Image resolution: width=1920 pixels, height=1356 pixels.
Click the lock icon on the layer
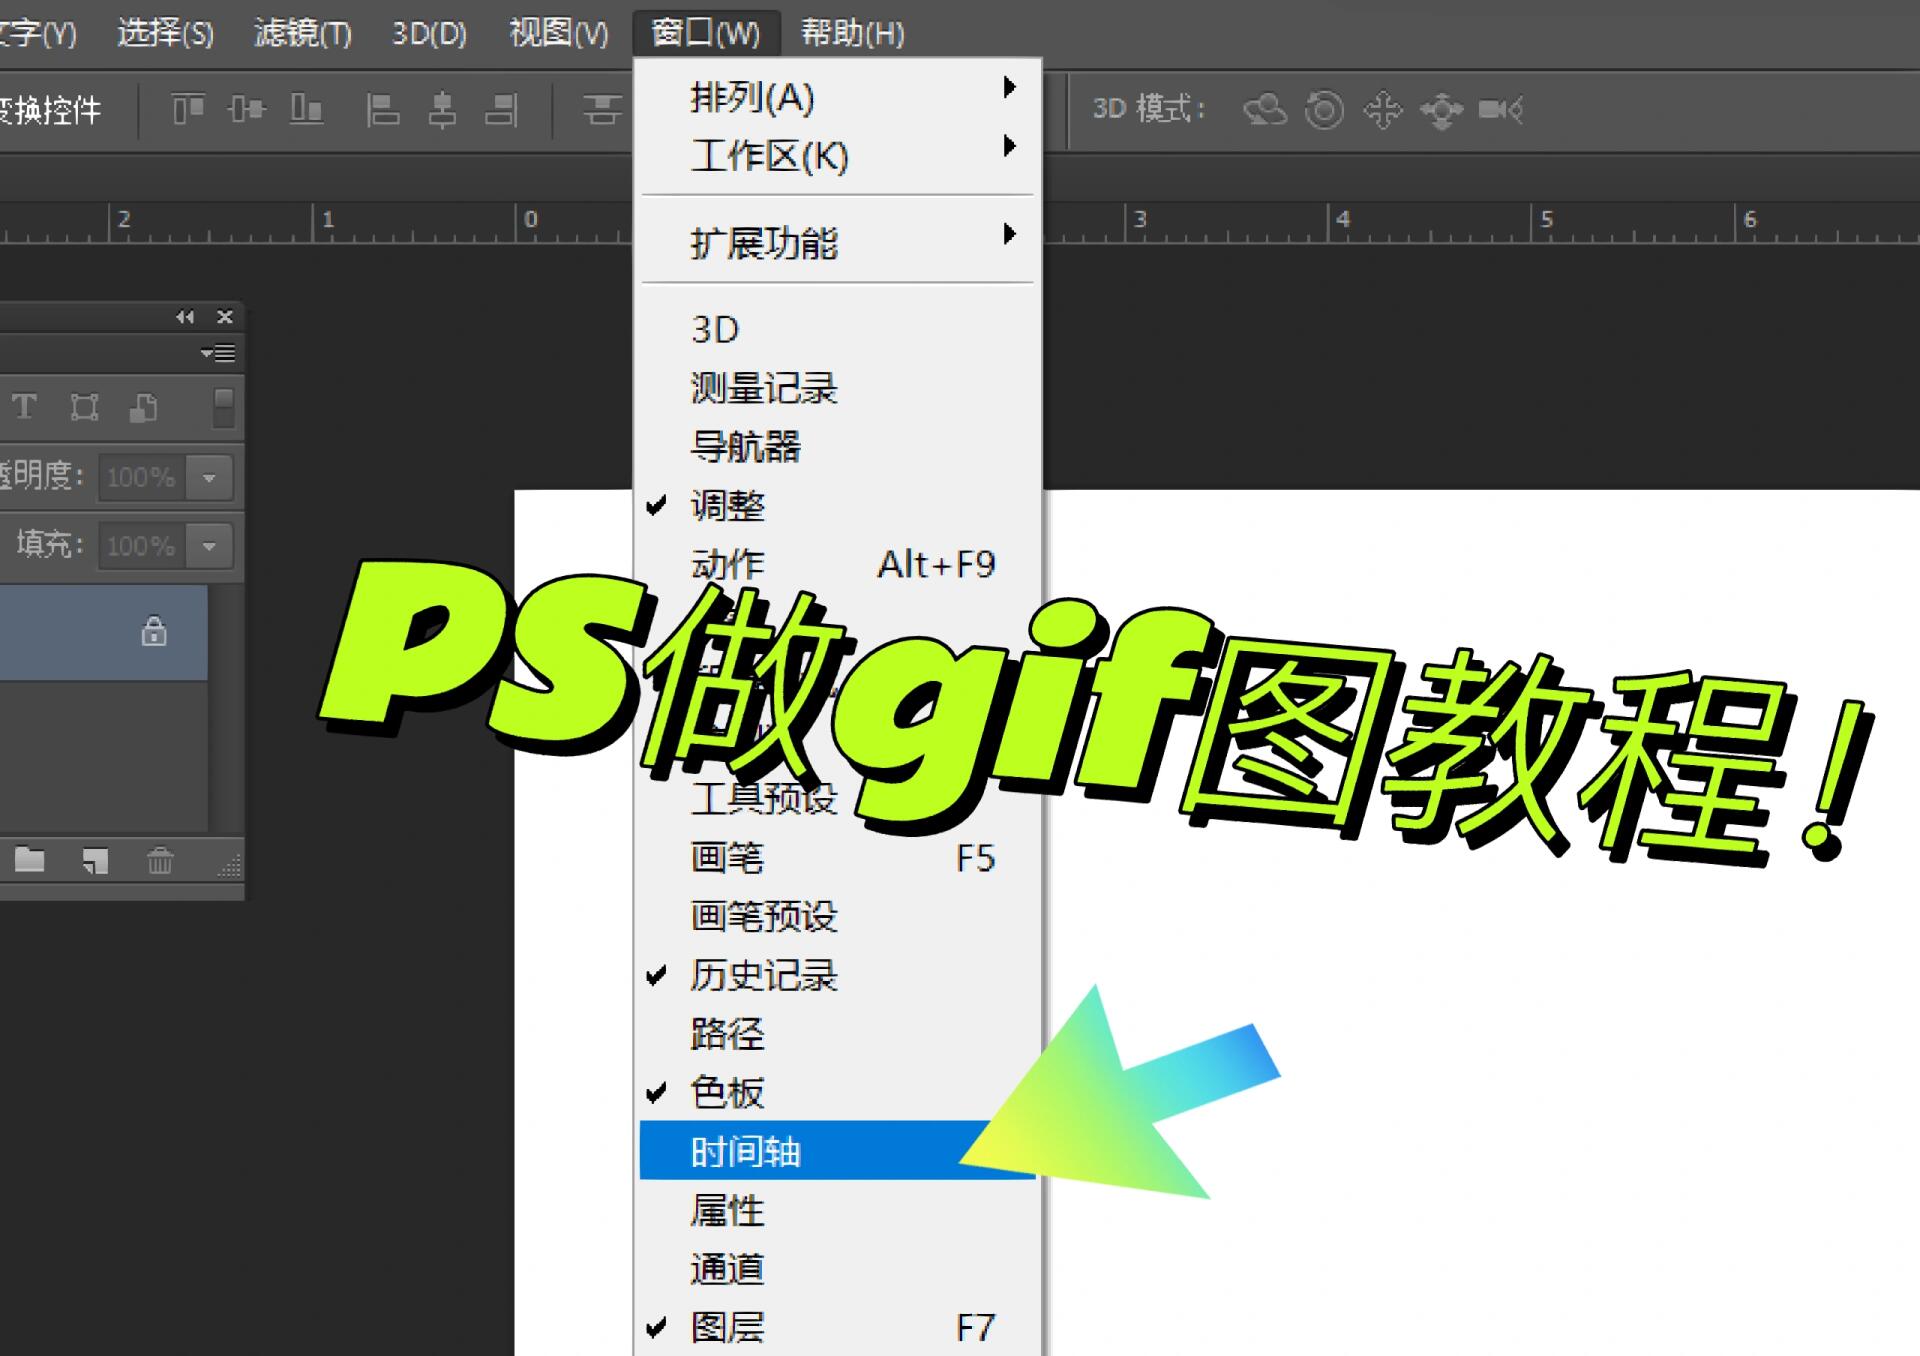(154, 631)
